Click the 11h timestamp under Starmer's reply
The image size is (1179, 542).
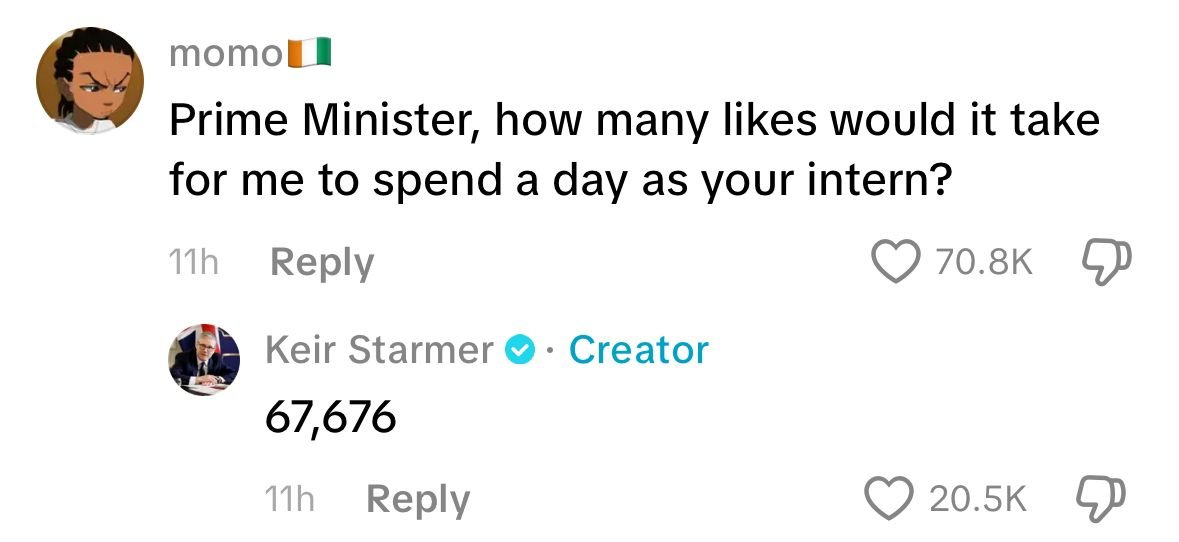point(290,499)
